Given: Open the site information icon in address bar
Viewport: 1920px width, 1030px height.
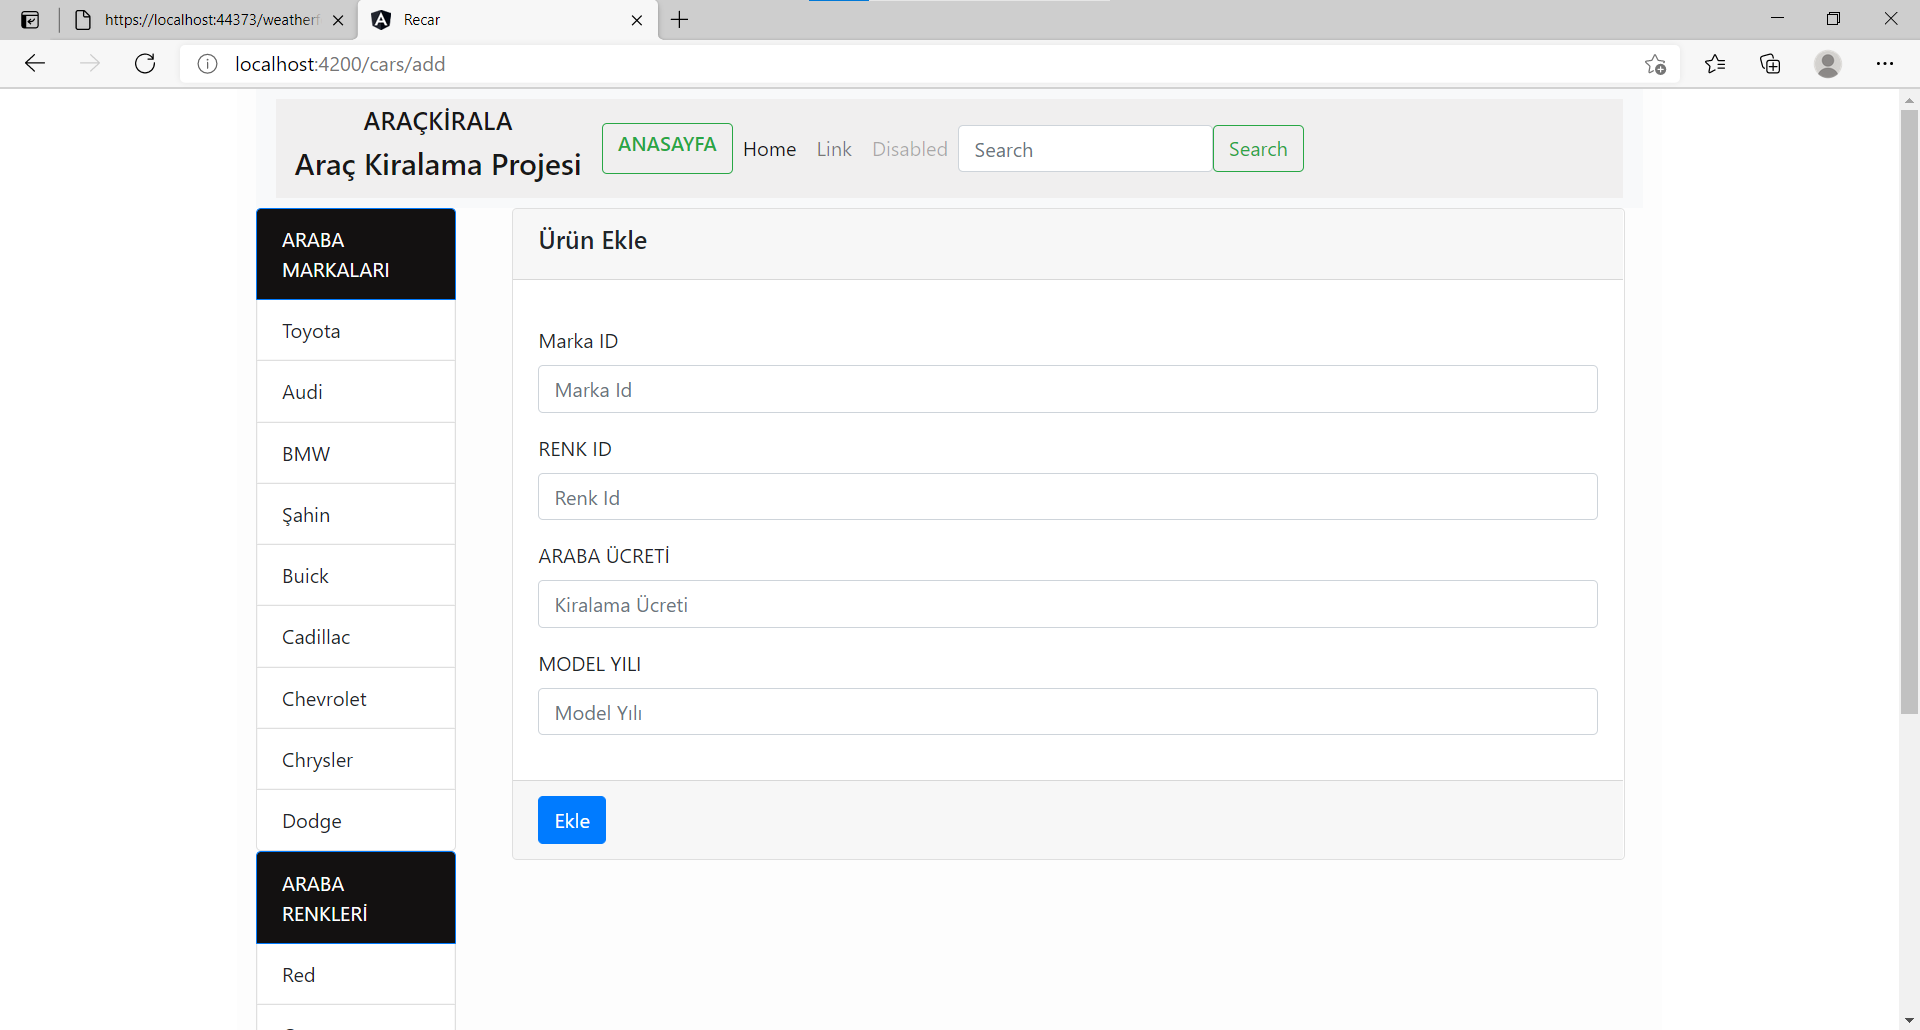Looking at the screenshot, I should [x=207, y=63].
